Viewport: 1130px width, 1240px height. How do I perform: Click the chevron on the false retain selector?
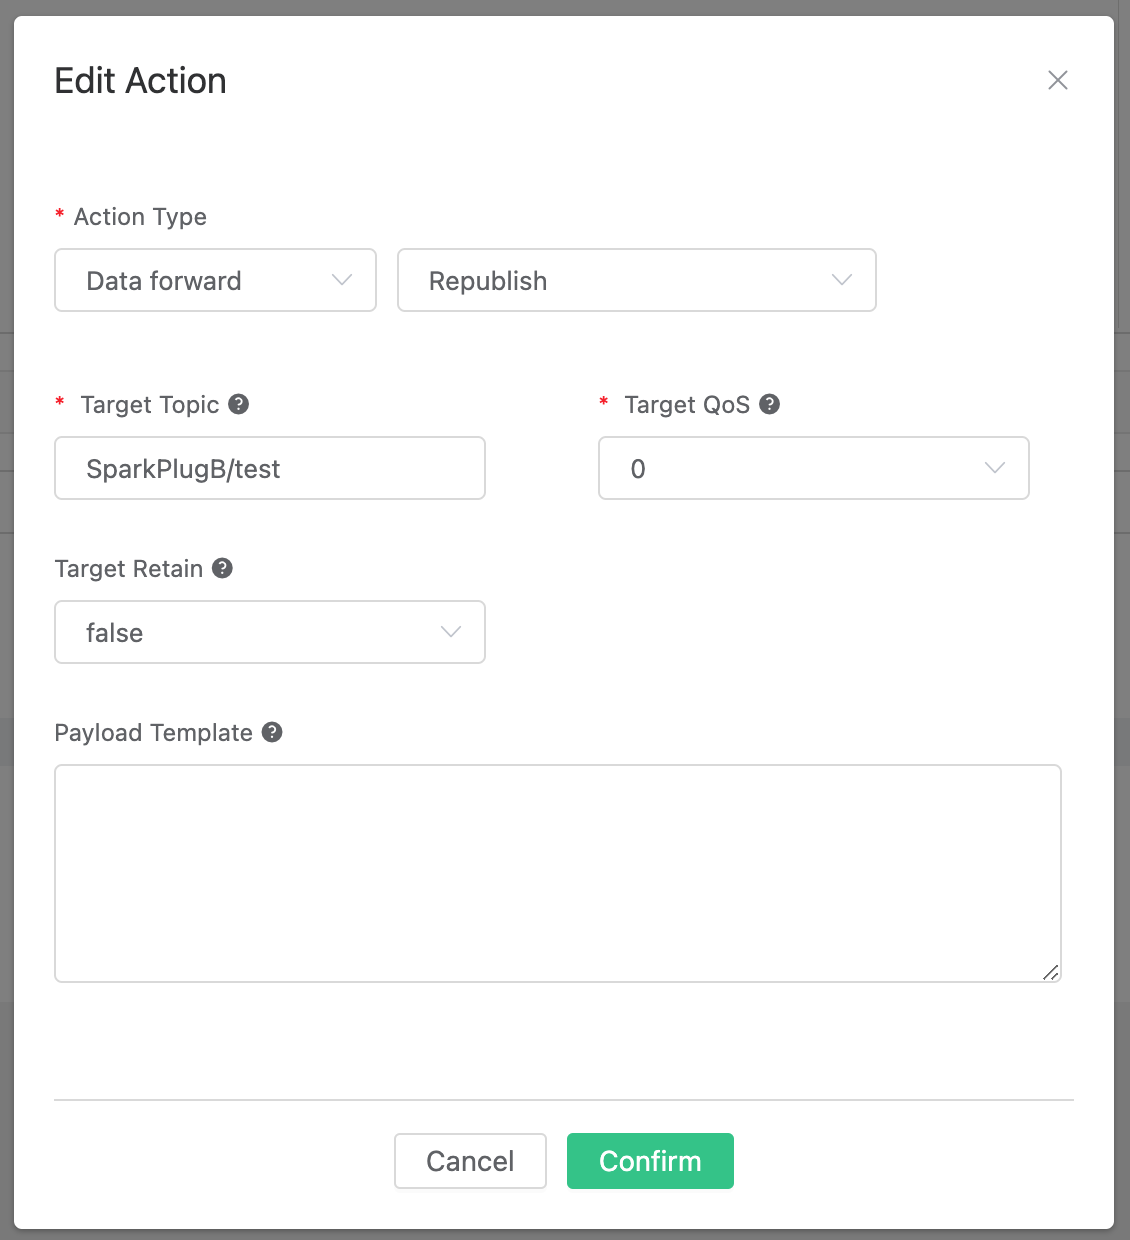[450, 632]
